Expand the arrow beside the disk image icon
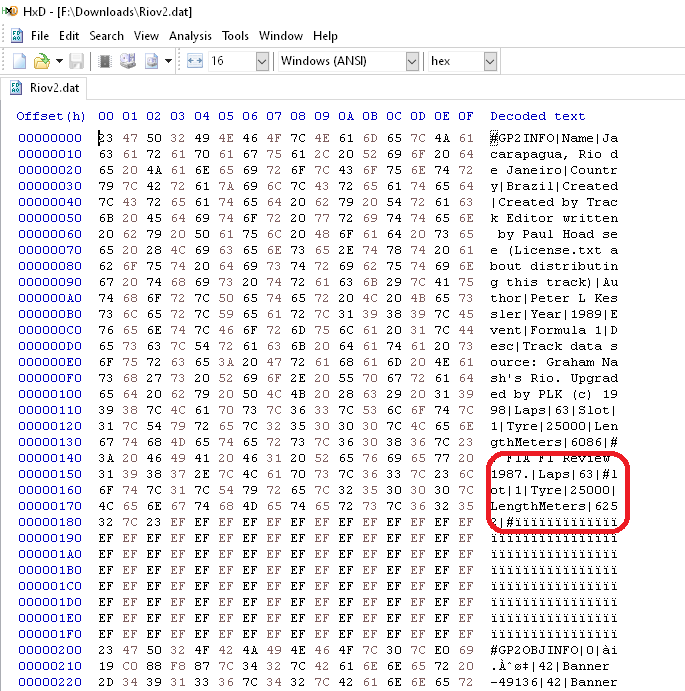The height and width of the screenshot is (691, 685). [x=168, y=61]
